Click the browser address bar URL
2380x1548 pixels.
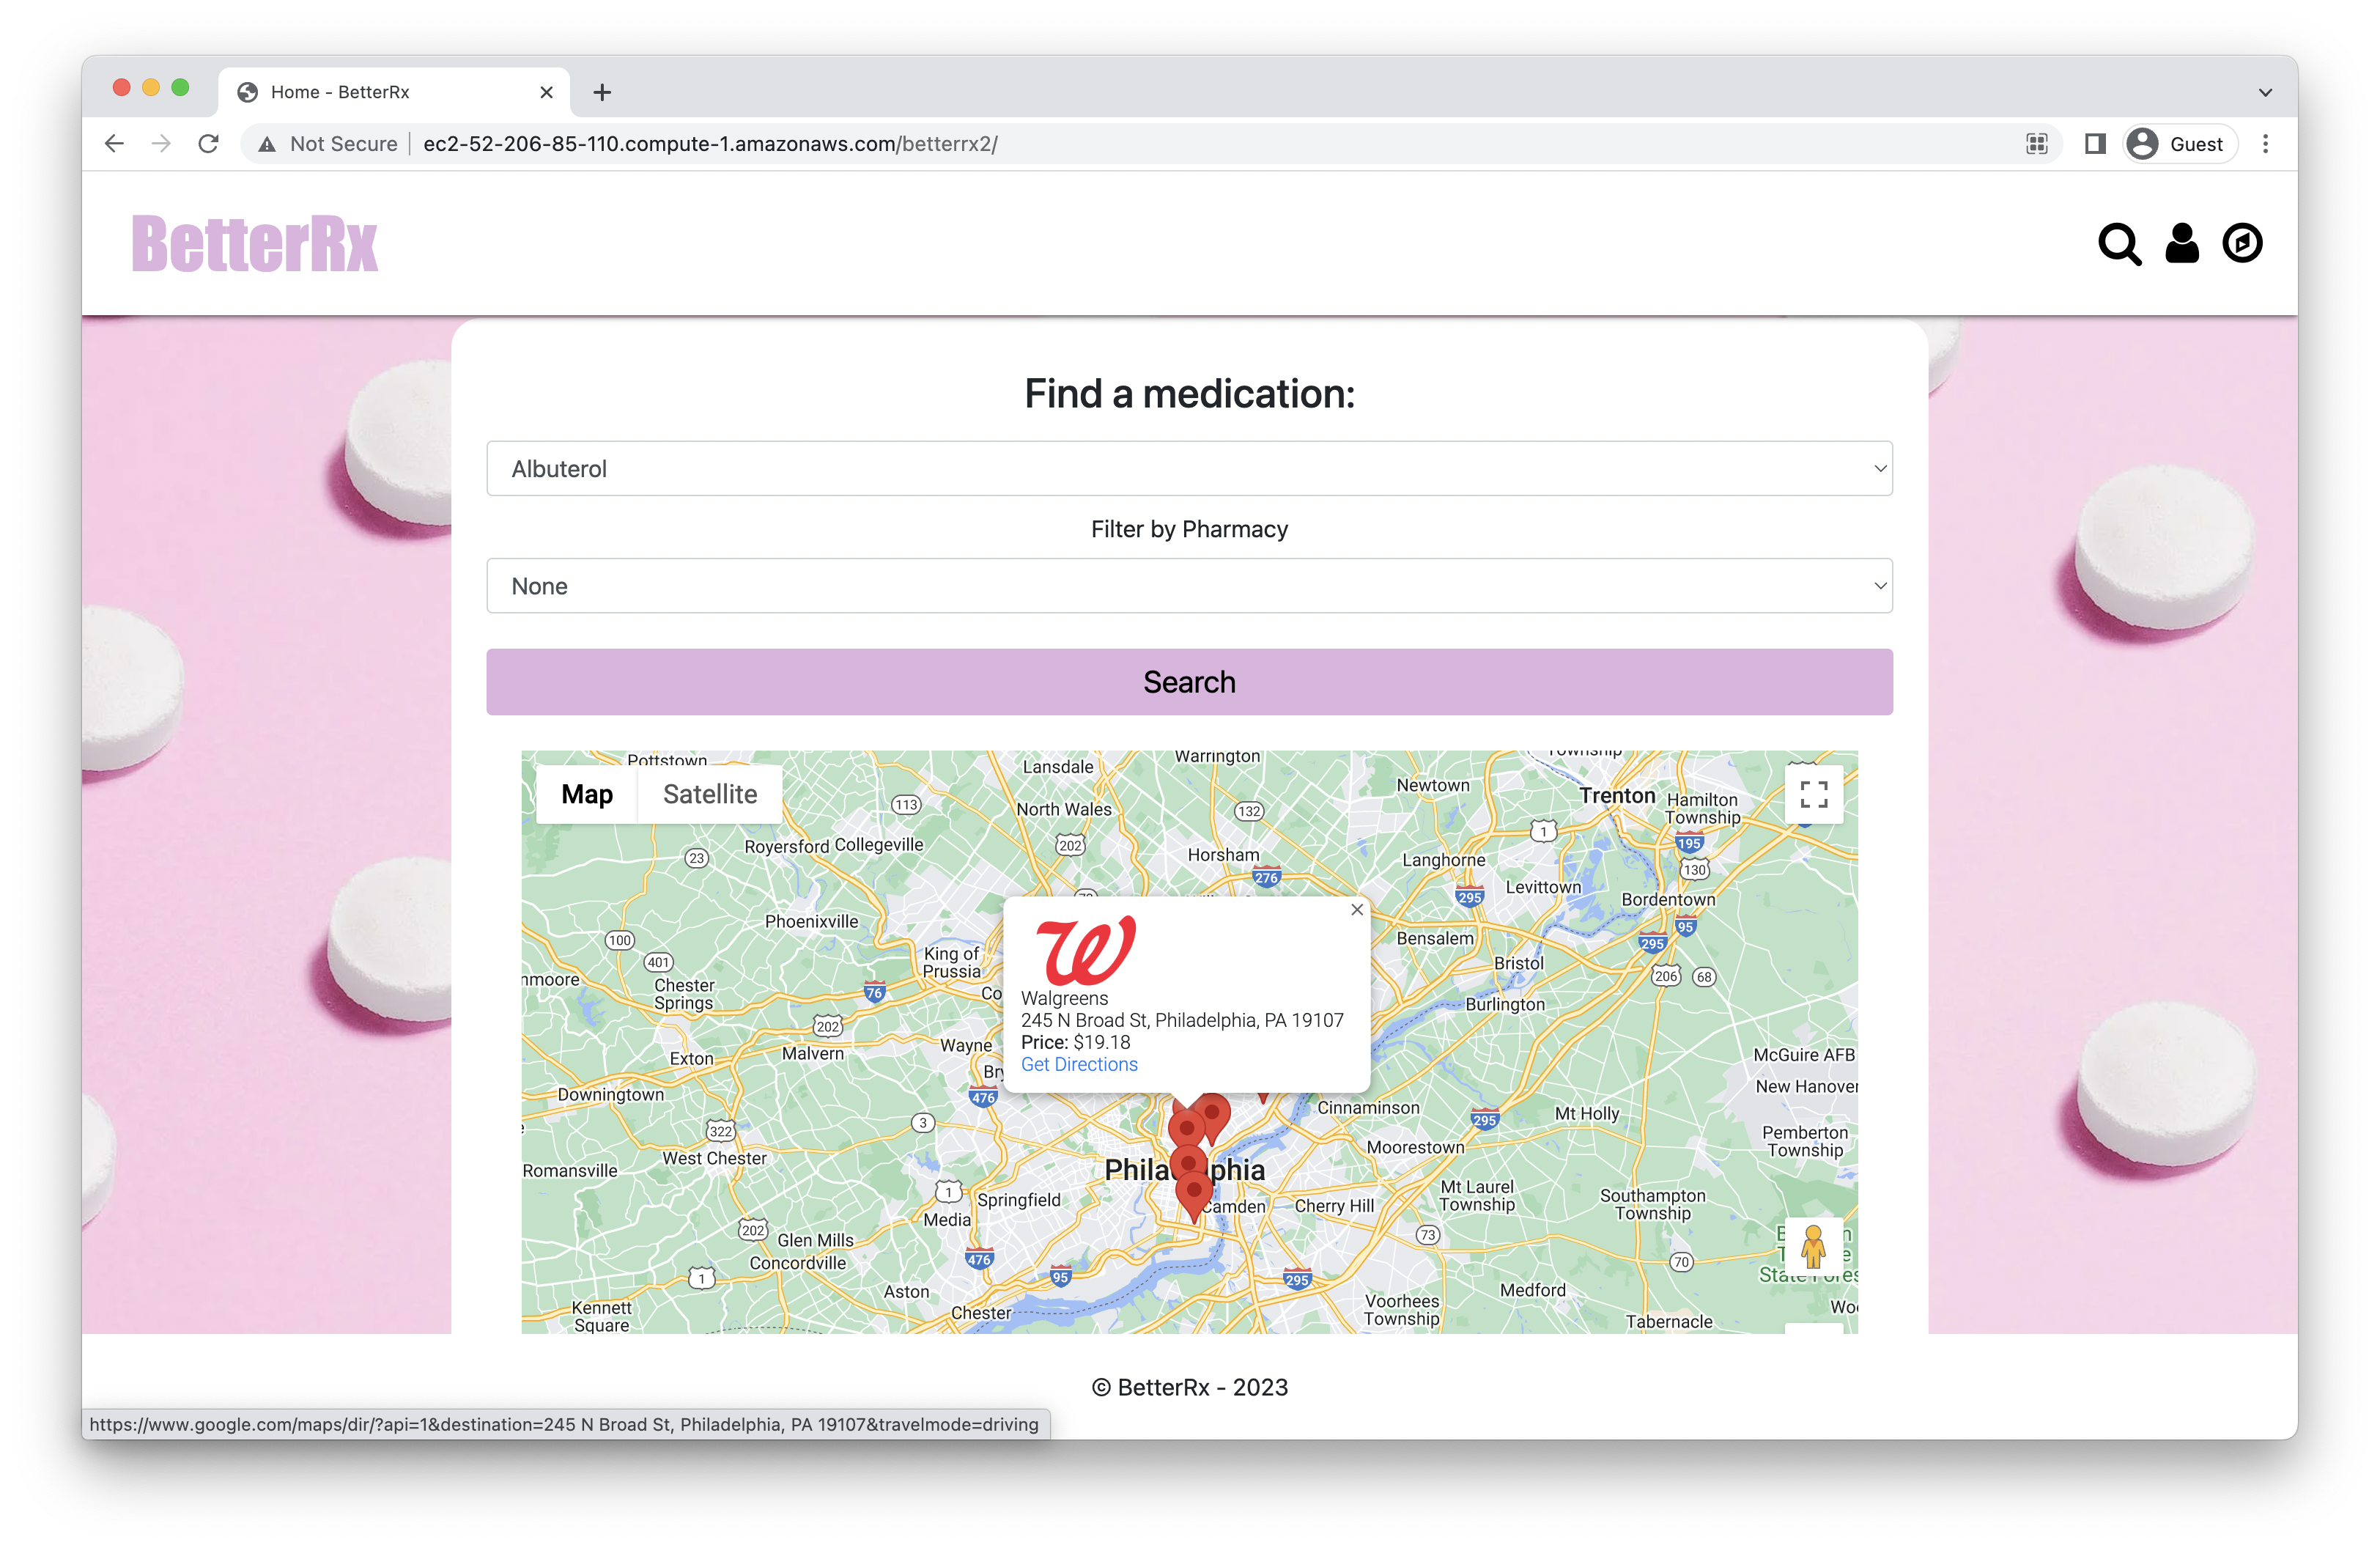click(710, 144)
